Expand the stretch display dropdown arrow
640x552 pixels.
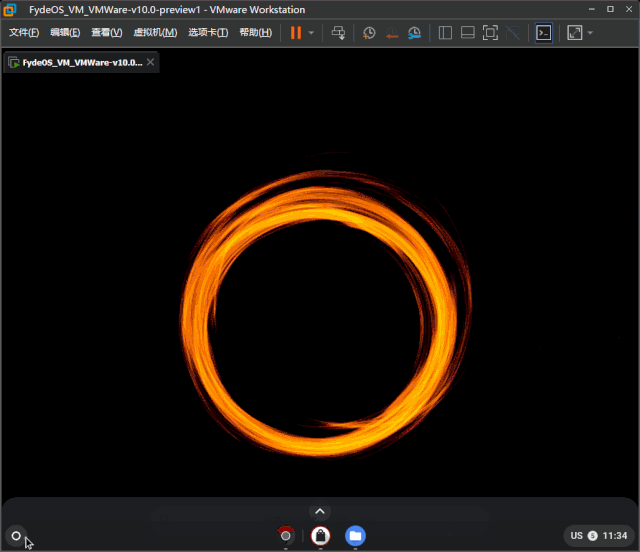[590, 33]
